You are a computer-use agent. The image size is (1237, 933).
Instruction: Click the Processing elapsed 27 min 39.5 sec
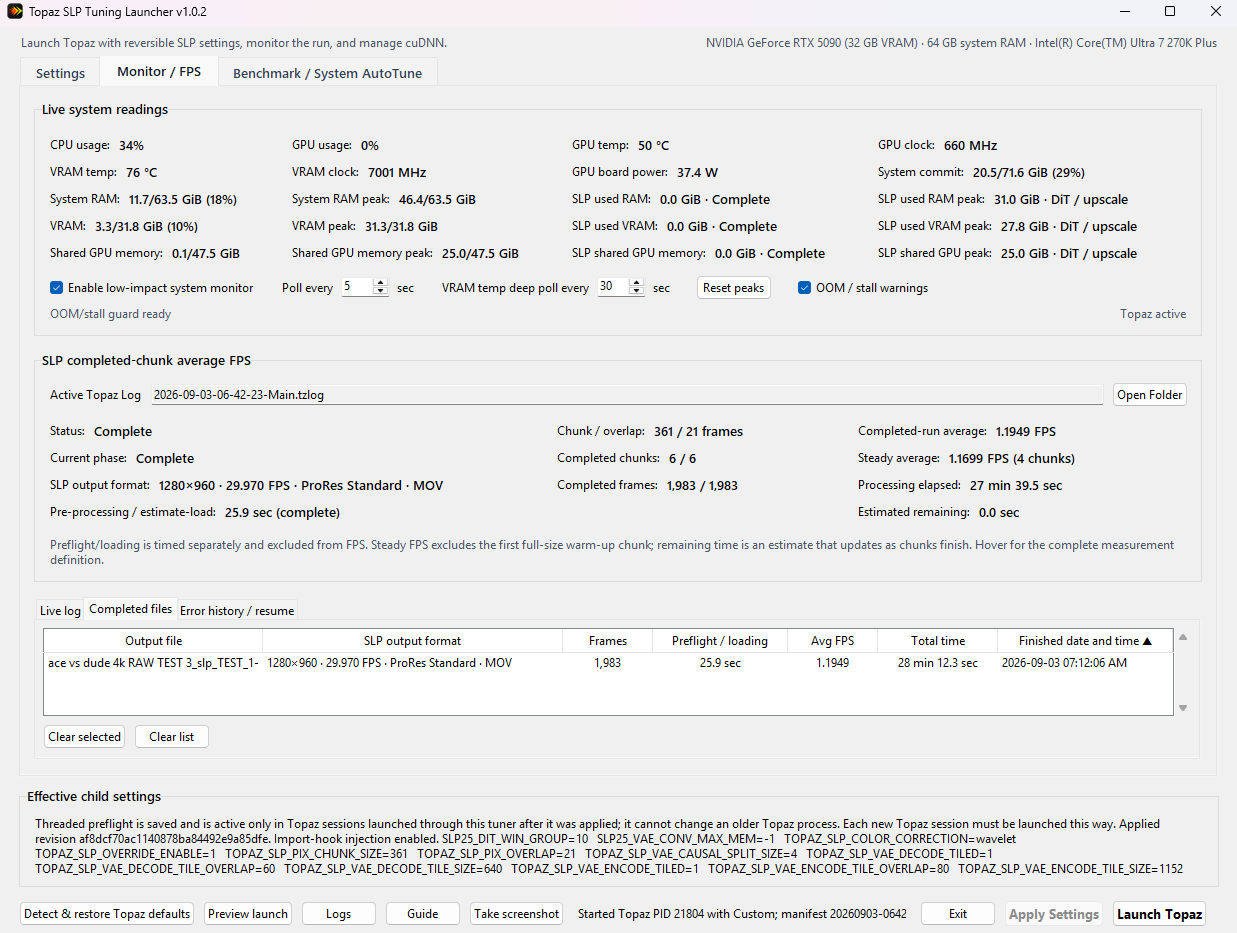point(1016,486)
